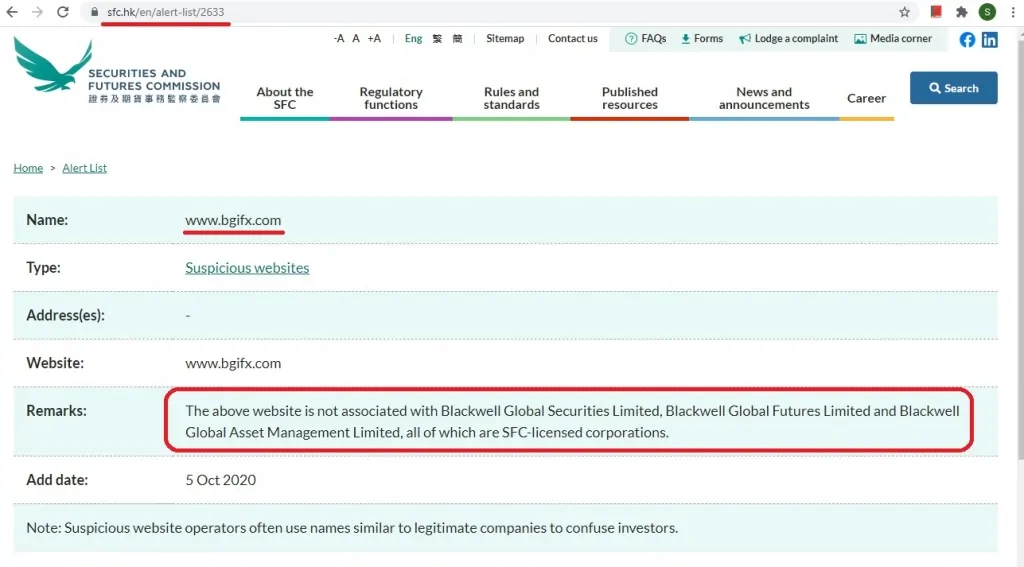This screenshot has width=1024, height=567.
Task: Click the SFC eagle logo
Action: click(x=53, y=65)
